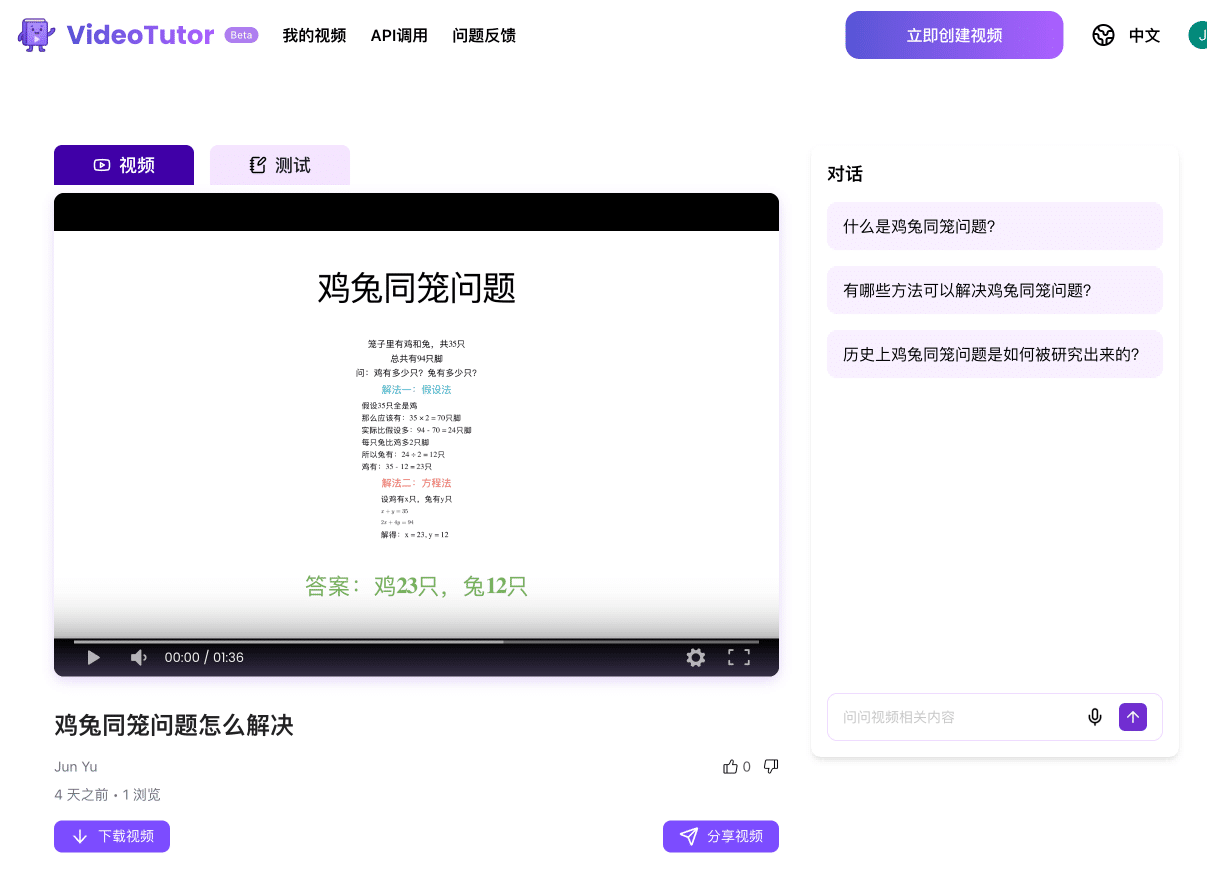Send a chat message with the arrow button

(x=1133, y=717)
